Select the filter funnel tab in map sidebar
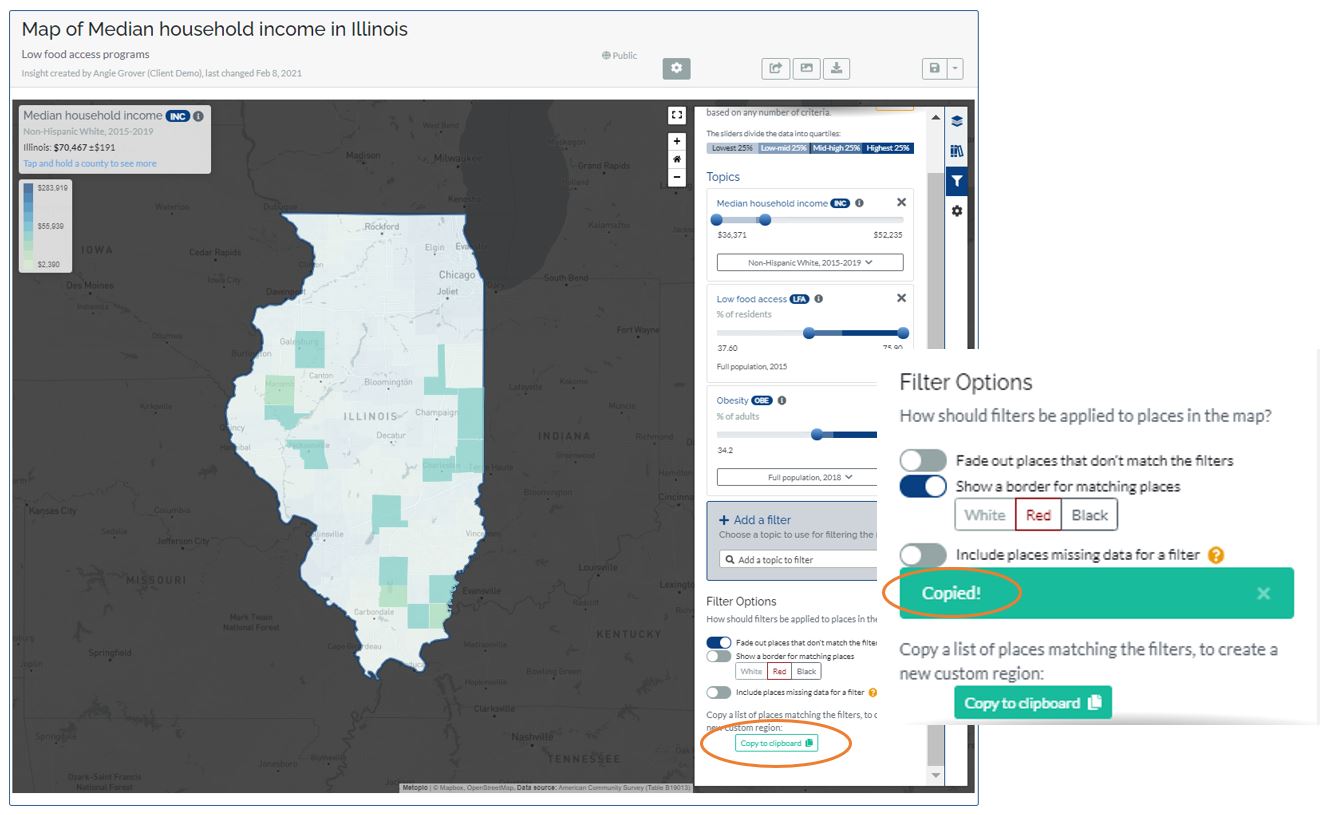 pos(957,181)
